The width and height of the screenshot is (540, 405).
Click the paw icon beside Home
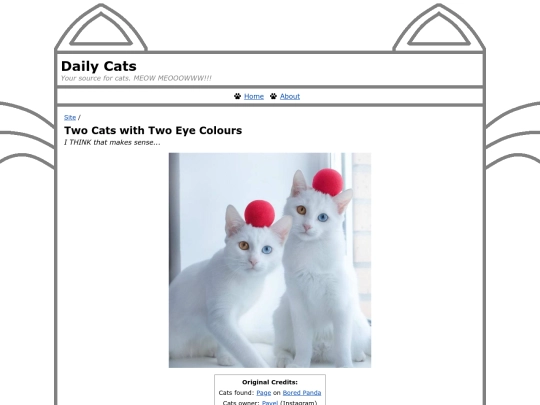pos(238,96)
